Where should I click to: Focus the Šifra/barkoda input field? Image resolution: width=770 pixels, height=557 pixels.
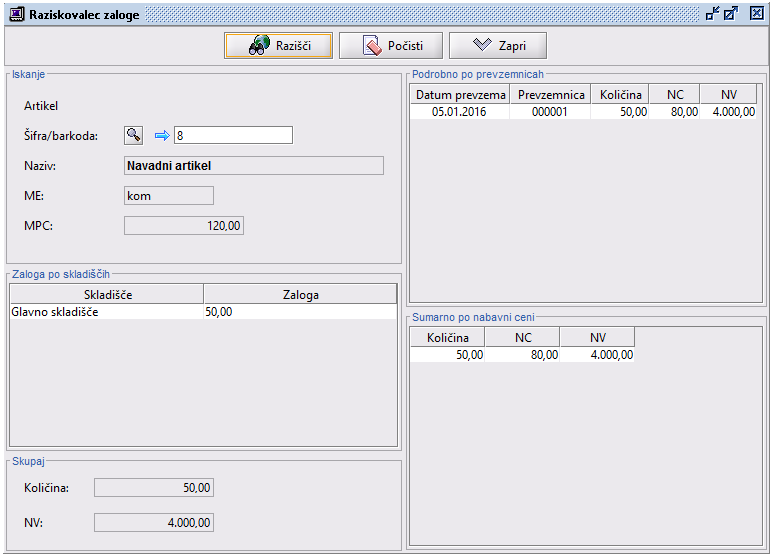pos(233,135)
